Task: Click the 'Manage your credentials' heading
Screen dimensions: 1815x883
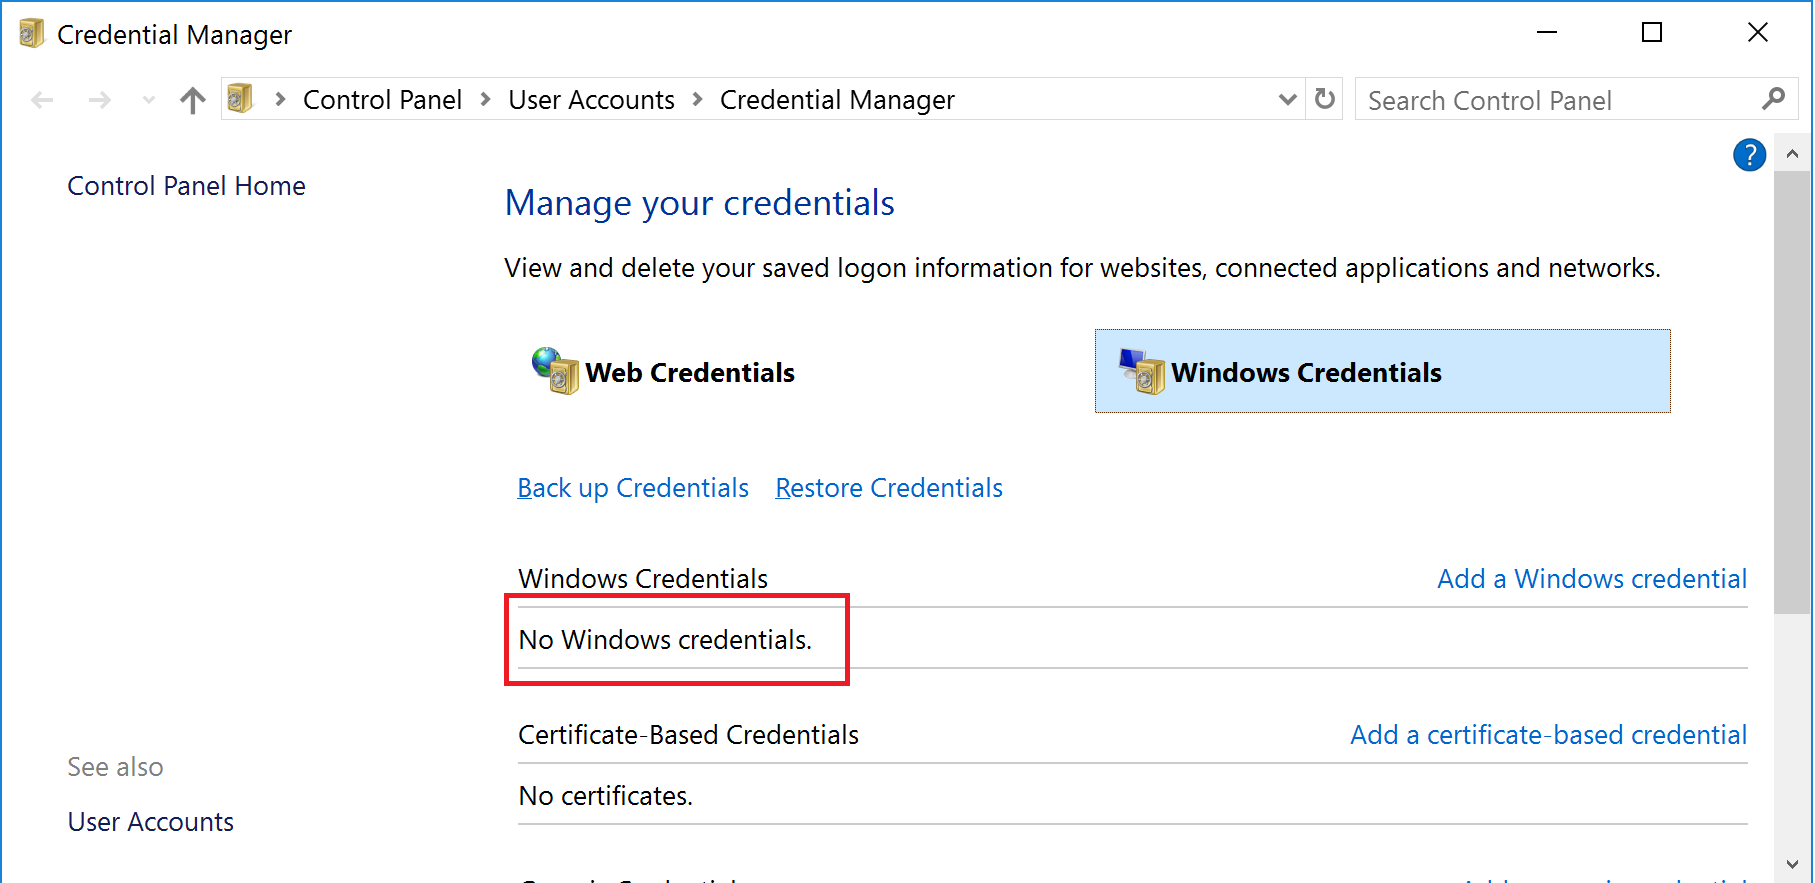Action: (x=699, y=203)
